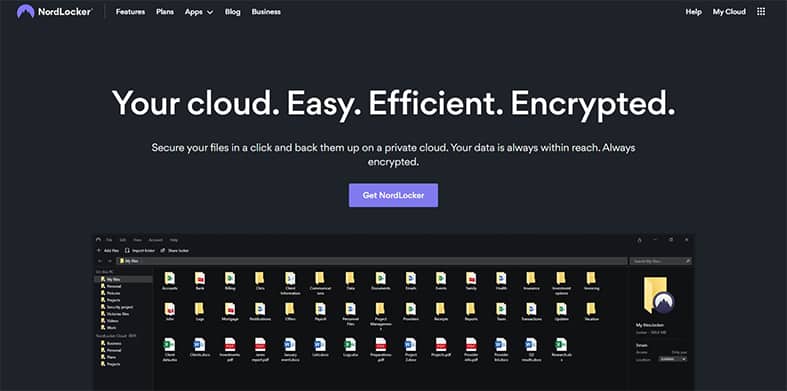Open the Business page
Screen dimensions: 787x391
click(266, 12)
